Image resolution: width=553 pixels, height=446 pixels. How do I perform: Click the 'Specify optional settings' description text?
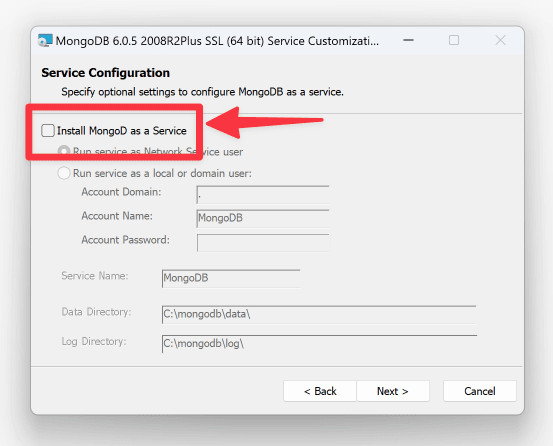(202, 92)
